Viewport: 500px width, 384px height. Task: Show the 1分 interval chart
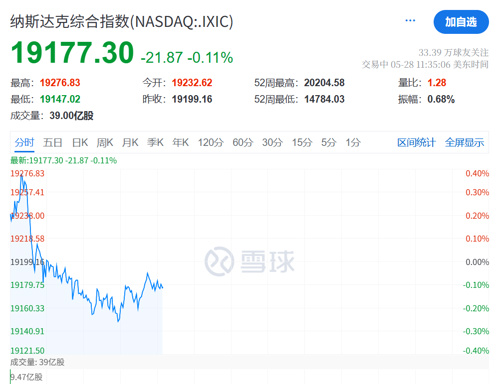click(353, 143)
